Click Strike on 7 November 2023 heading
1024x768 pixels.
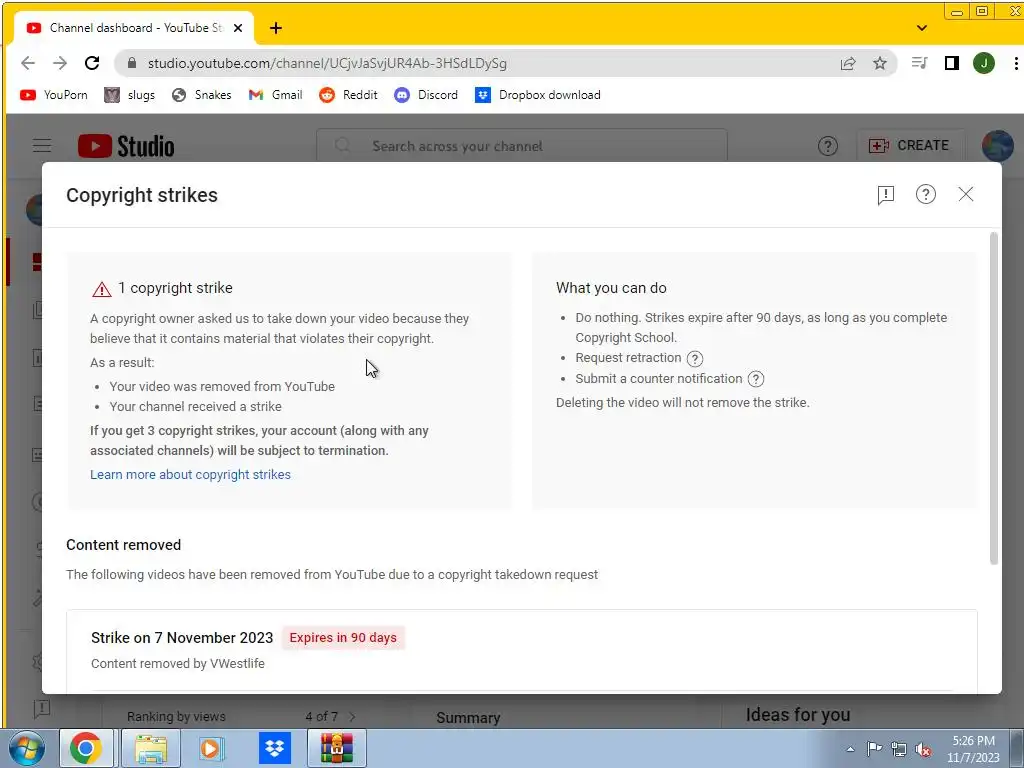point(182,638)
